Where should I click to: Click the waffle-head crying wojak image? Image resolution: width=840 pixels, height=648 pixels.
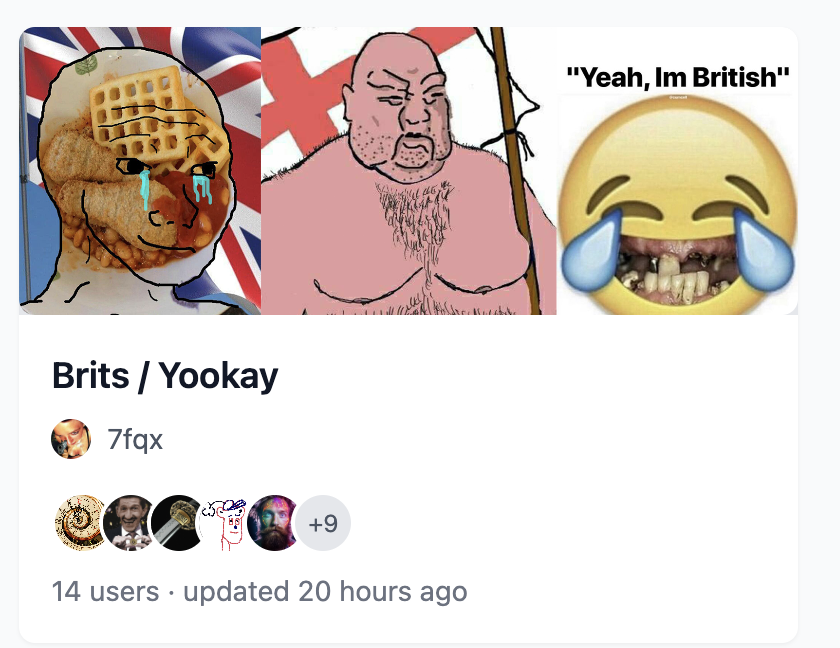click(140, 171)
